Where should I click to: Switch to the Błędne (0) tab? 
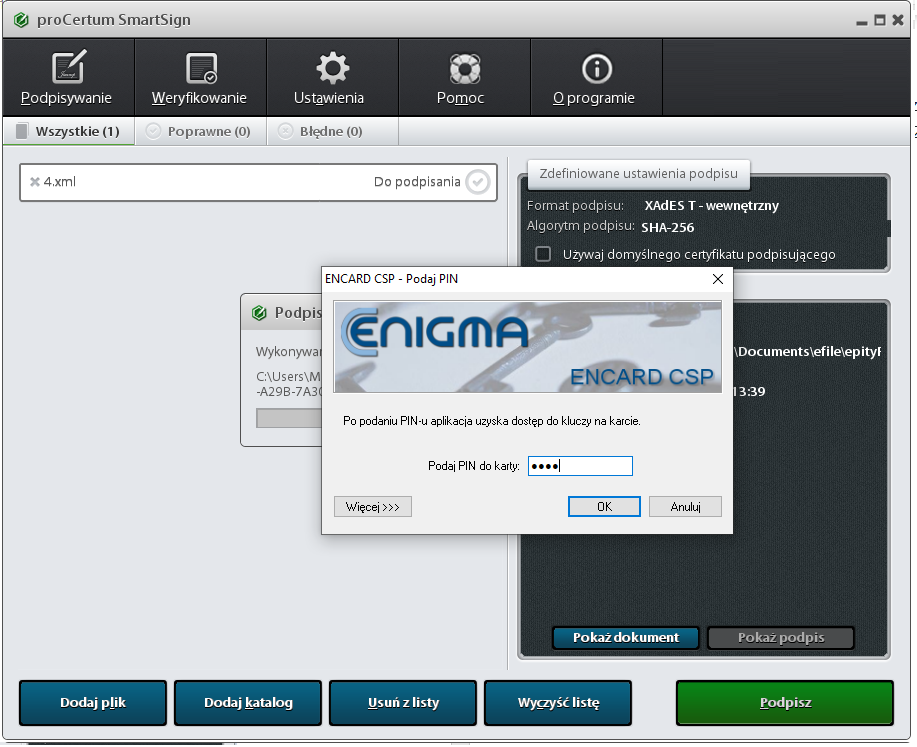(x=332, y=131)
